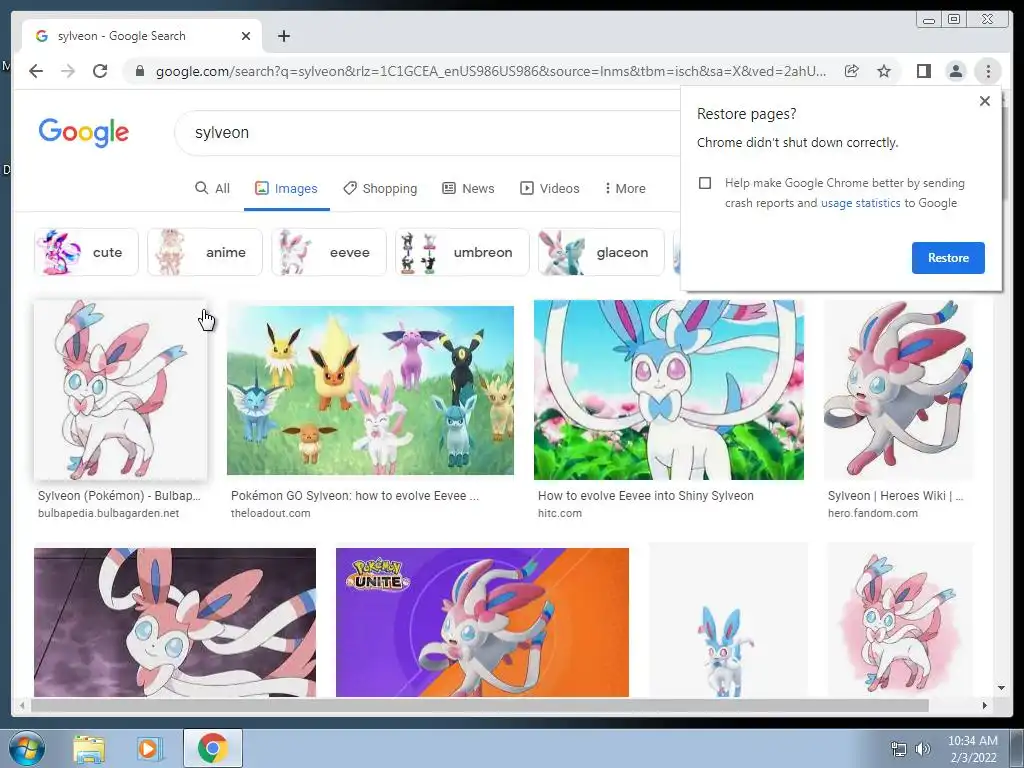Filter images by anime chip
The width and height of the screenshot is (1024, 768).
204,252
